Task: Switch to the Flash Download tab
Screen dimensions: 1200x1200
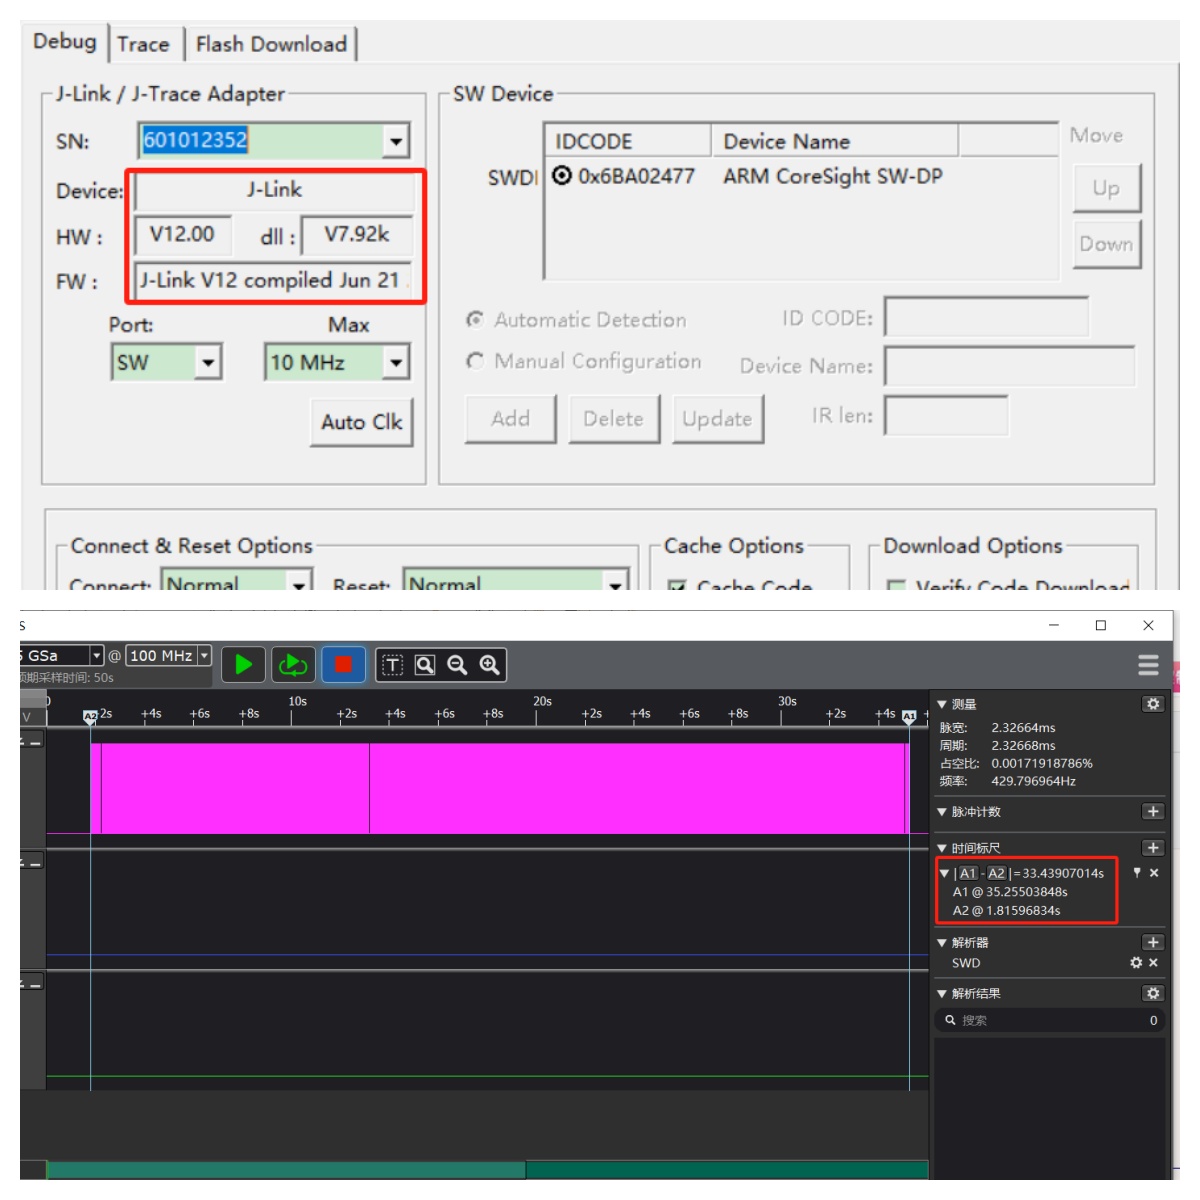Action: tap(271, 44)
